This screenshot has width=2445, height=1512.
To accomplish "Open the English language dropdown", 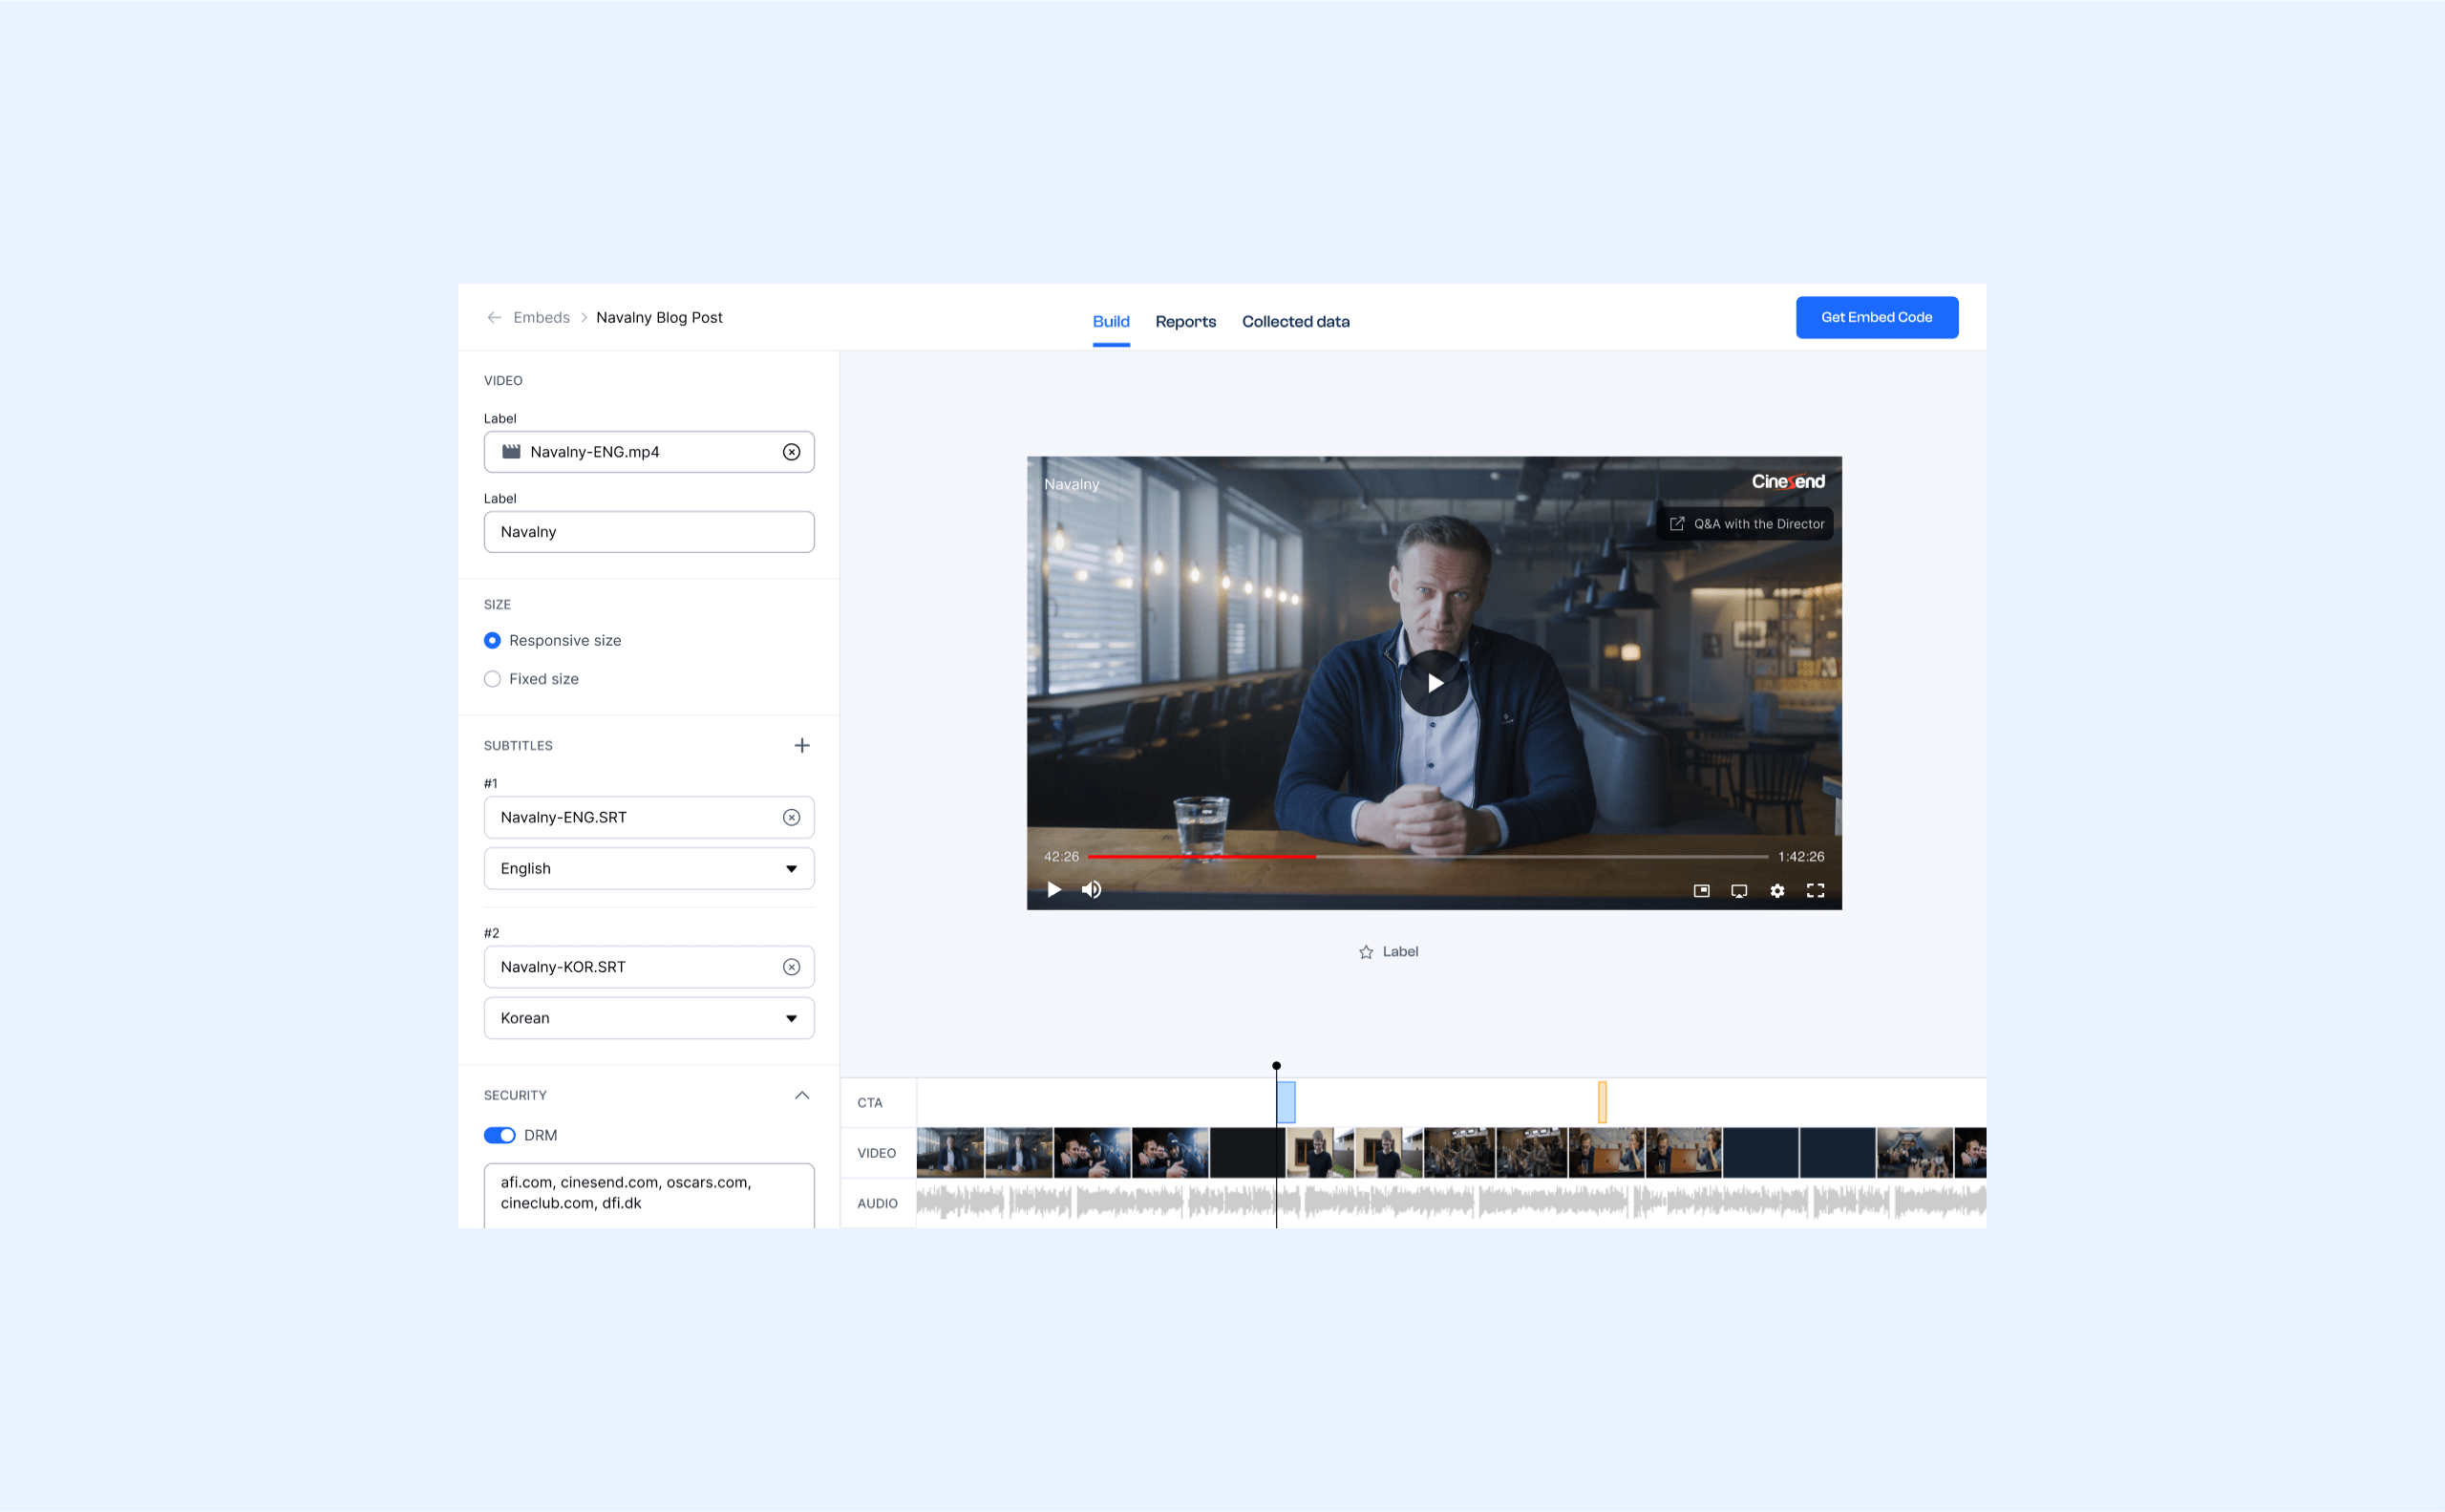I will click(x=649, y=868).
